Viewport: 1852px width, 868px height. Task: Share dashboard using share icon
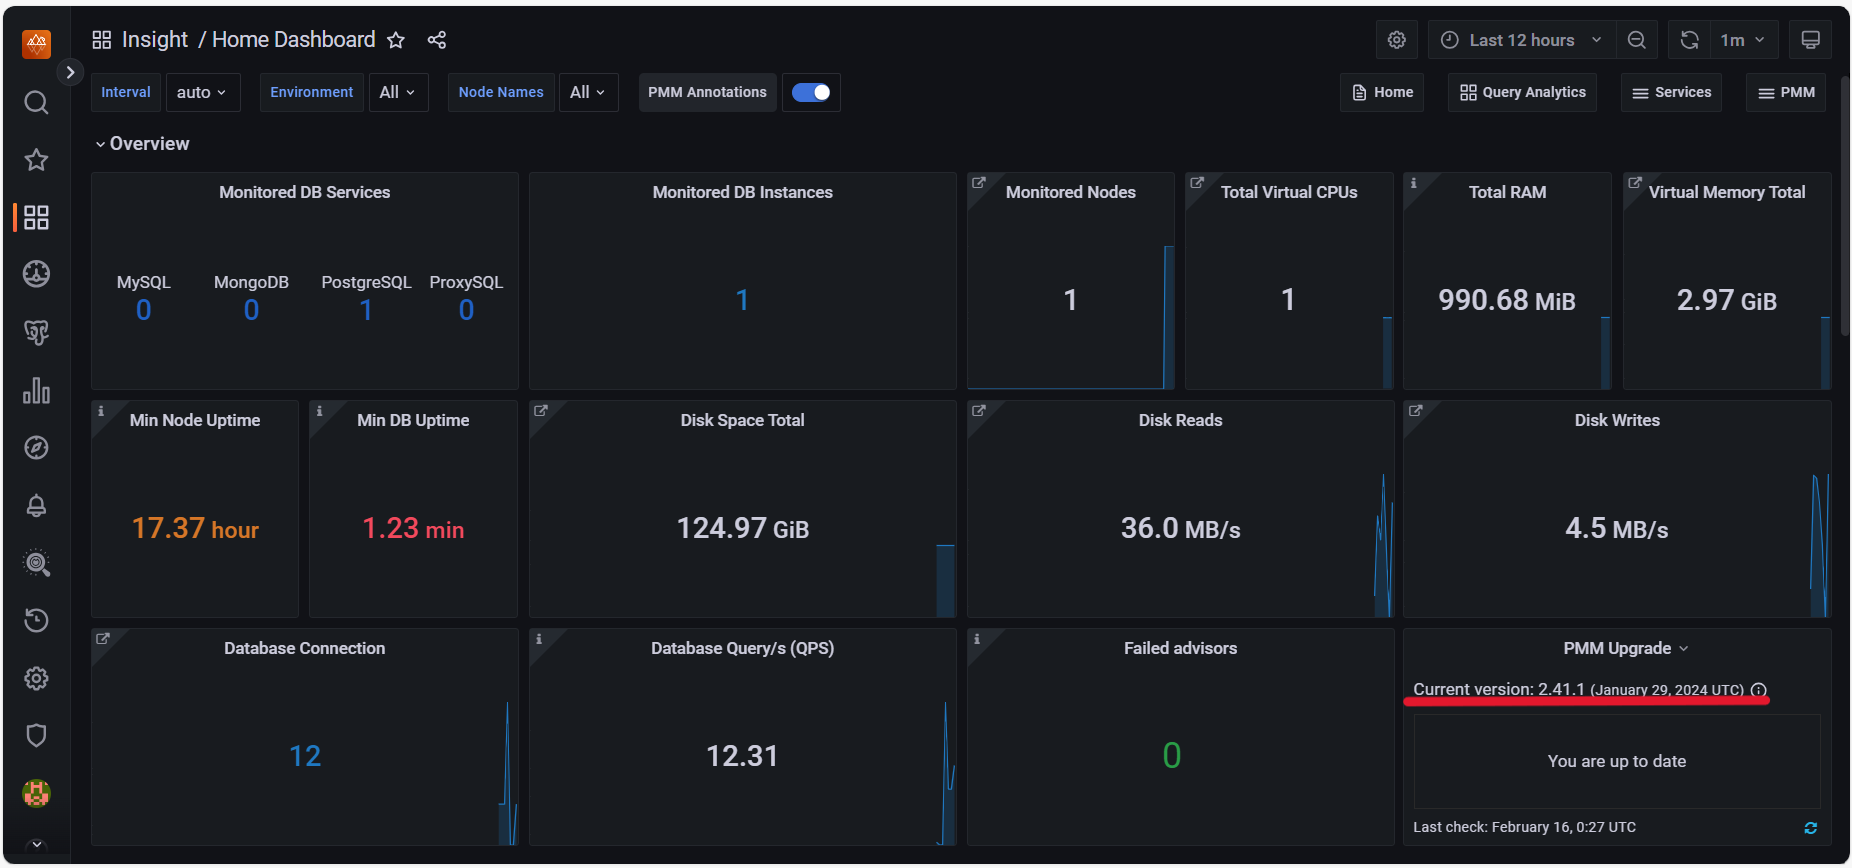437,40
